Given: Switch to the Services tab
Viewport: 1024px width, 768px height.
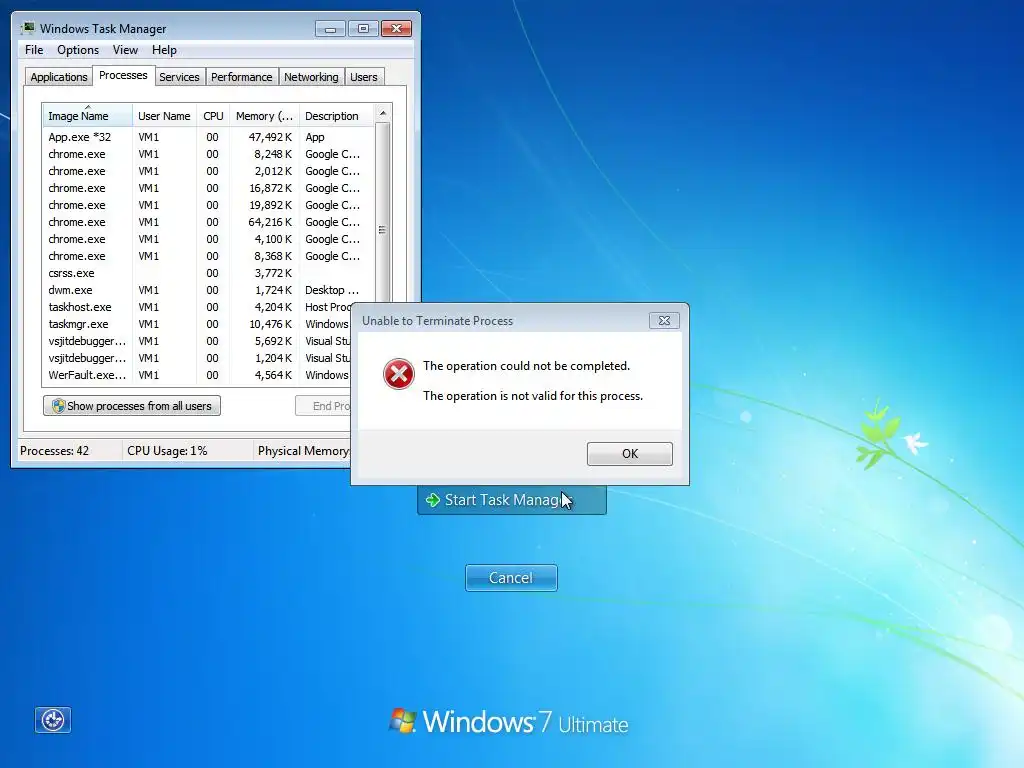Looking at the screenshot, I should pos(179,77).
